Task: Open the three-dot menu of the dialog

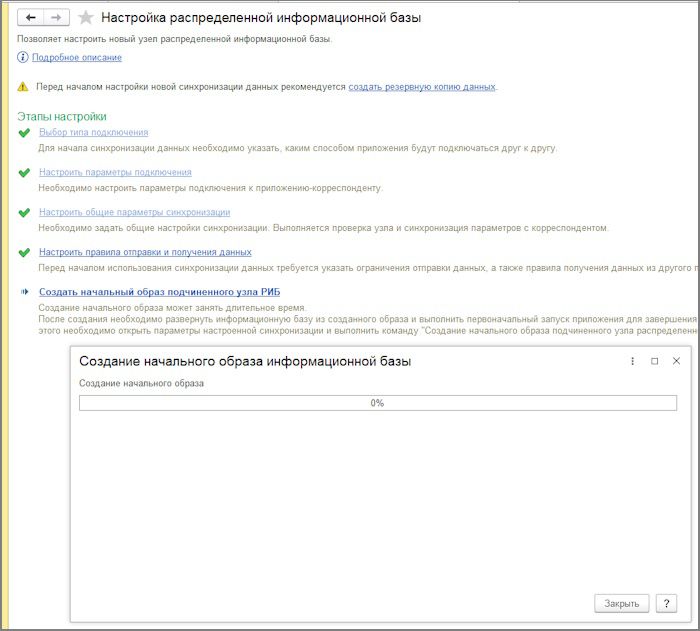Action: pos(632,361)
